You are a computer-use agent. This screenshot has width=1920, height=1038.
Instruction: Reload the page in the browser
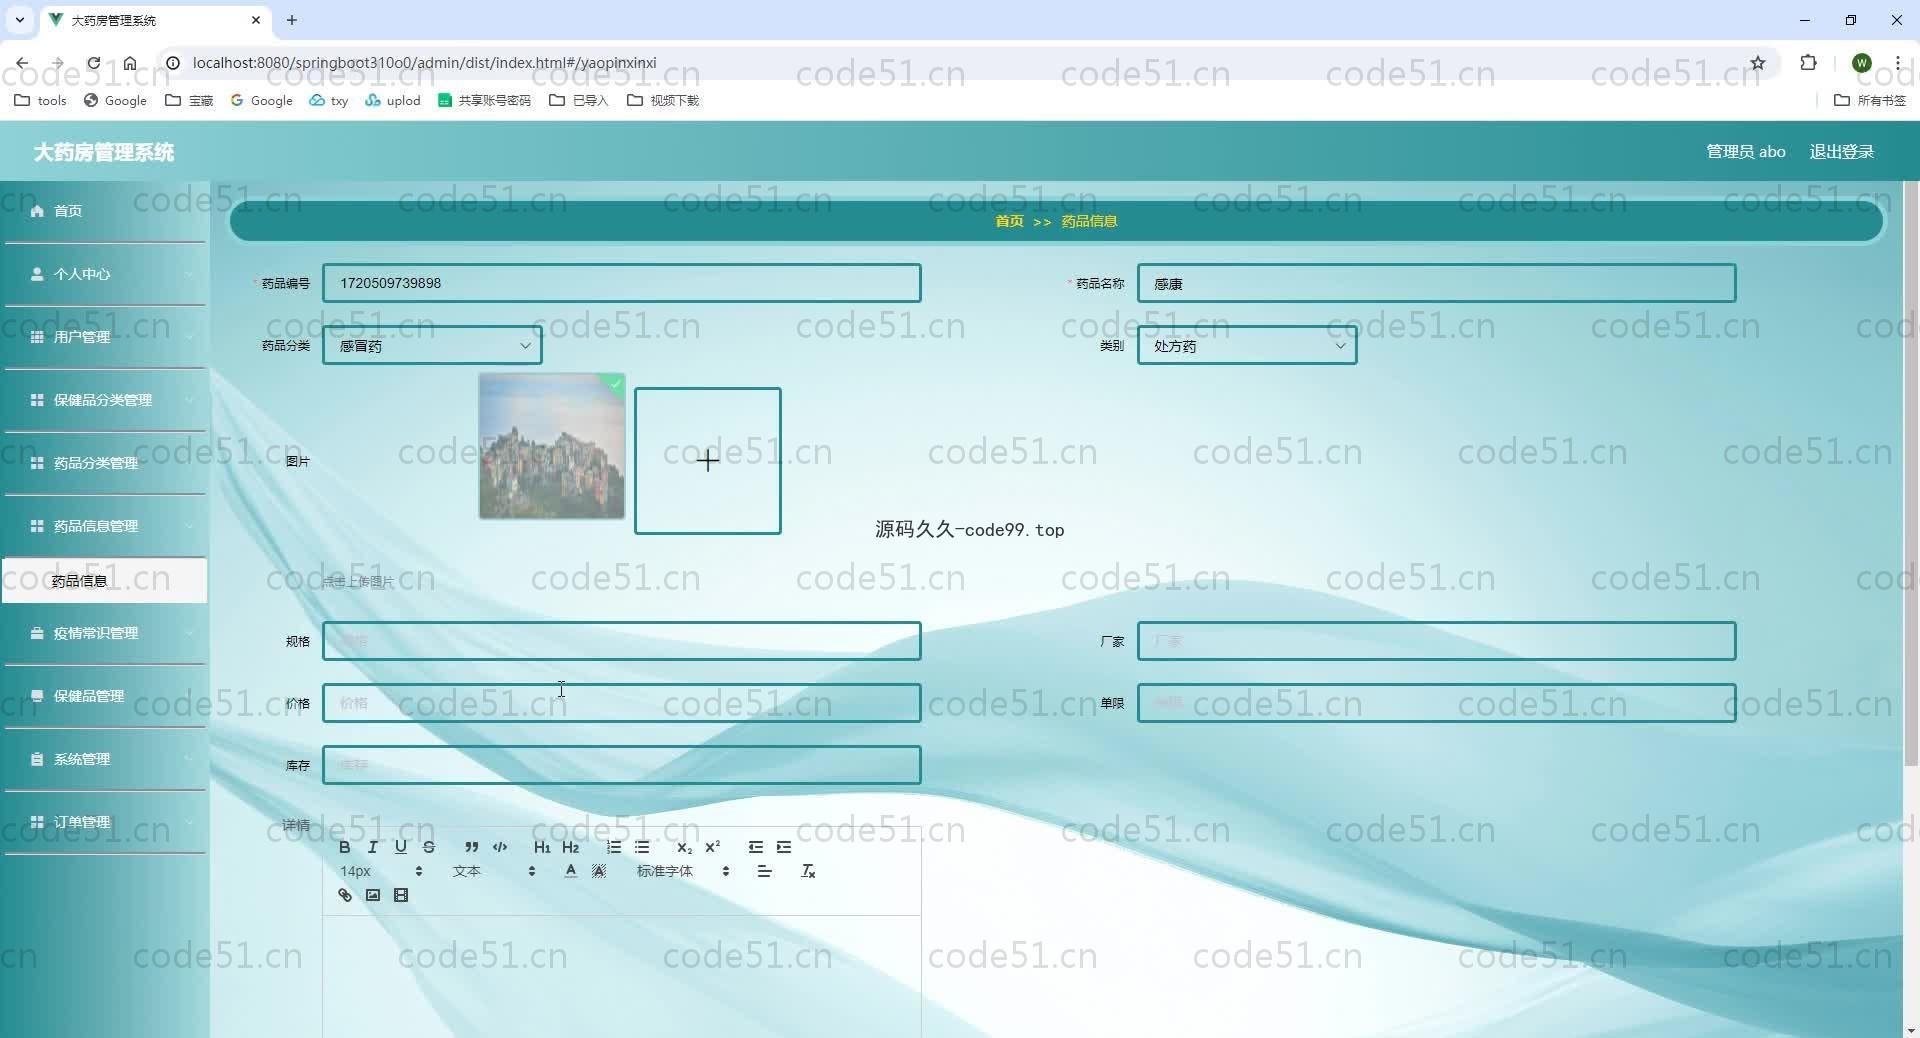pyautogui.click(x=93, y=63)
